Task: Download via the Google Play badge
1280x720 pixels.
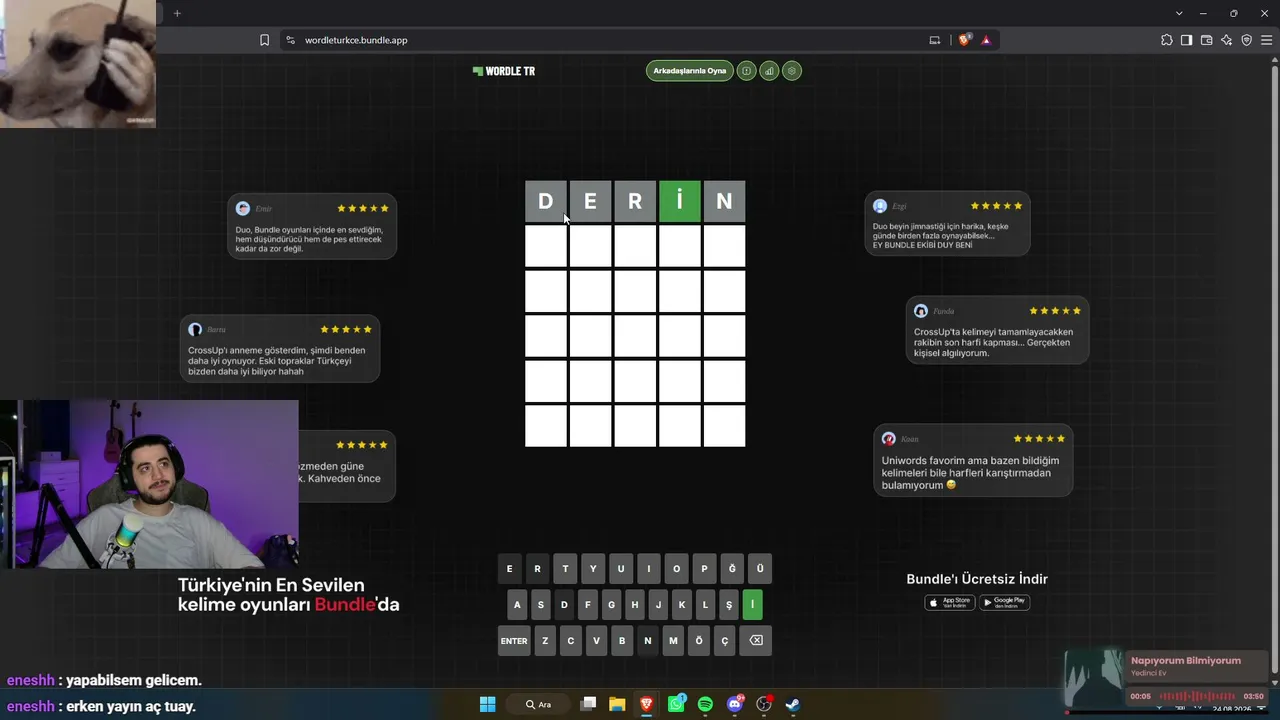Action: [x=1004, y=602]
